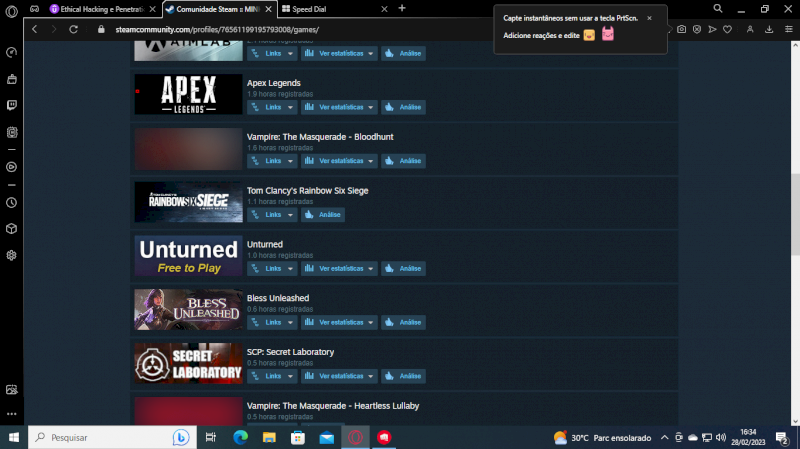
Task: Switch to Ethical Hacking e Penetration tab
Action: coord(103,9)
